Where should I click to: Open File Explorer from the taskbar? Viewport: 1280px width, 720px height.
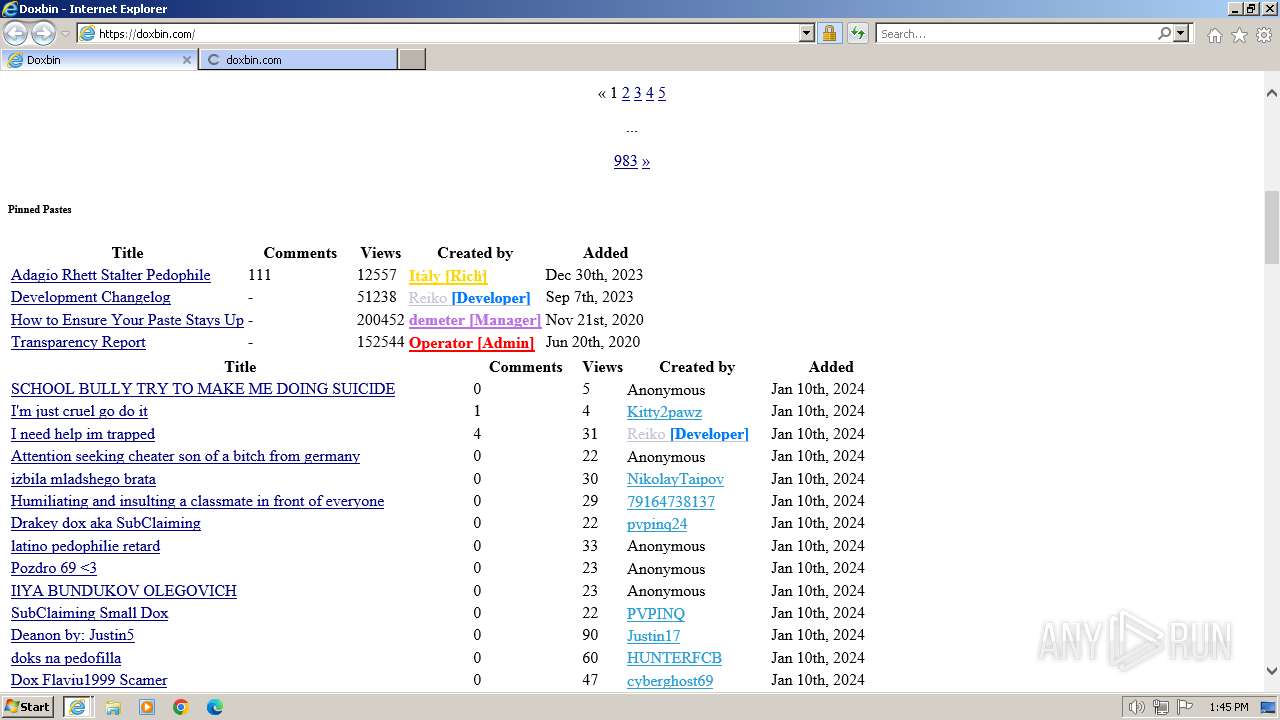tap(113, 707)
